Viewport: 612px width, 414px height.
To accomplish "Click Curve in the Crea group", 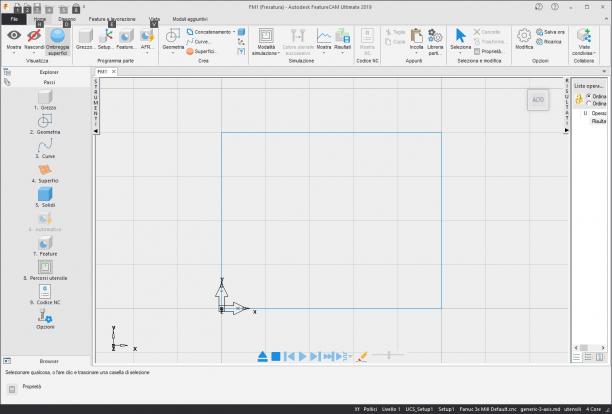I will [x=199, y=42].
